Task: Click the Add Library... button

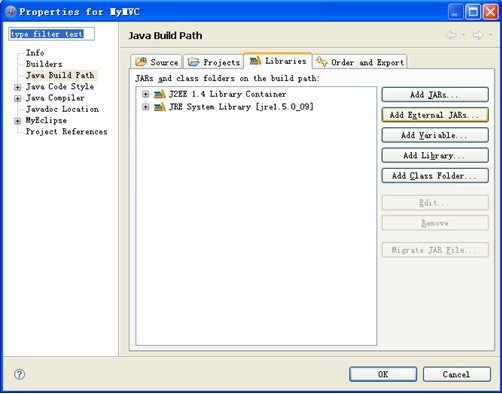Action: pos(435,156)
